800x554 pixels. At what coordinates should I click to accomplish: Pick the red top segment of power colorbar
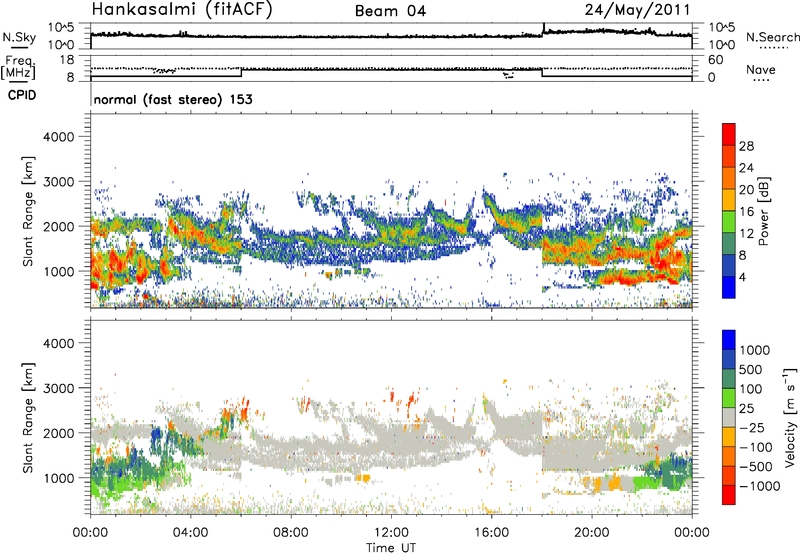(729, 135)
